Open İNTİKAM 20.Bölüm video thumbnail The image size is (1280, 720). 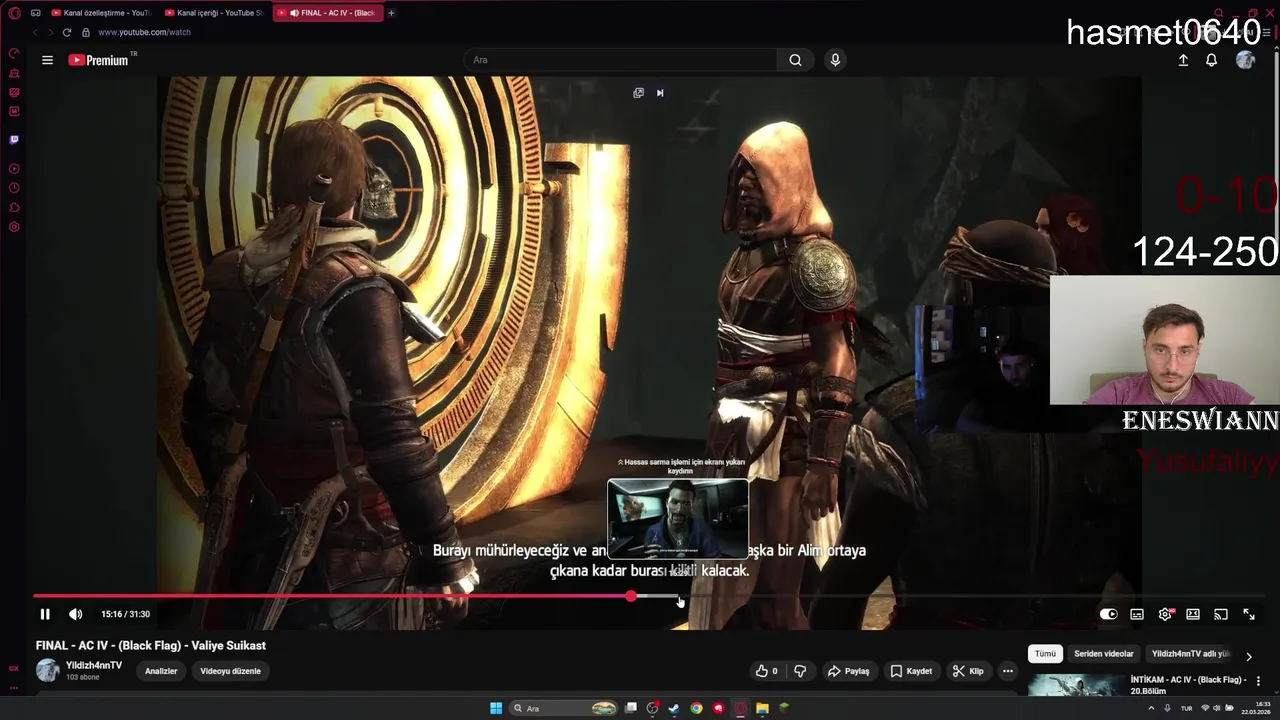[1075, 685]
